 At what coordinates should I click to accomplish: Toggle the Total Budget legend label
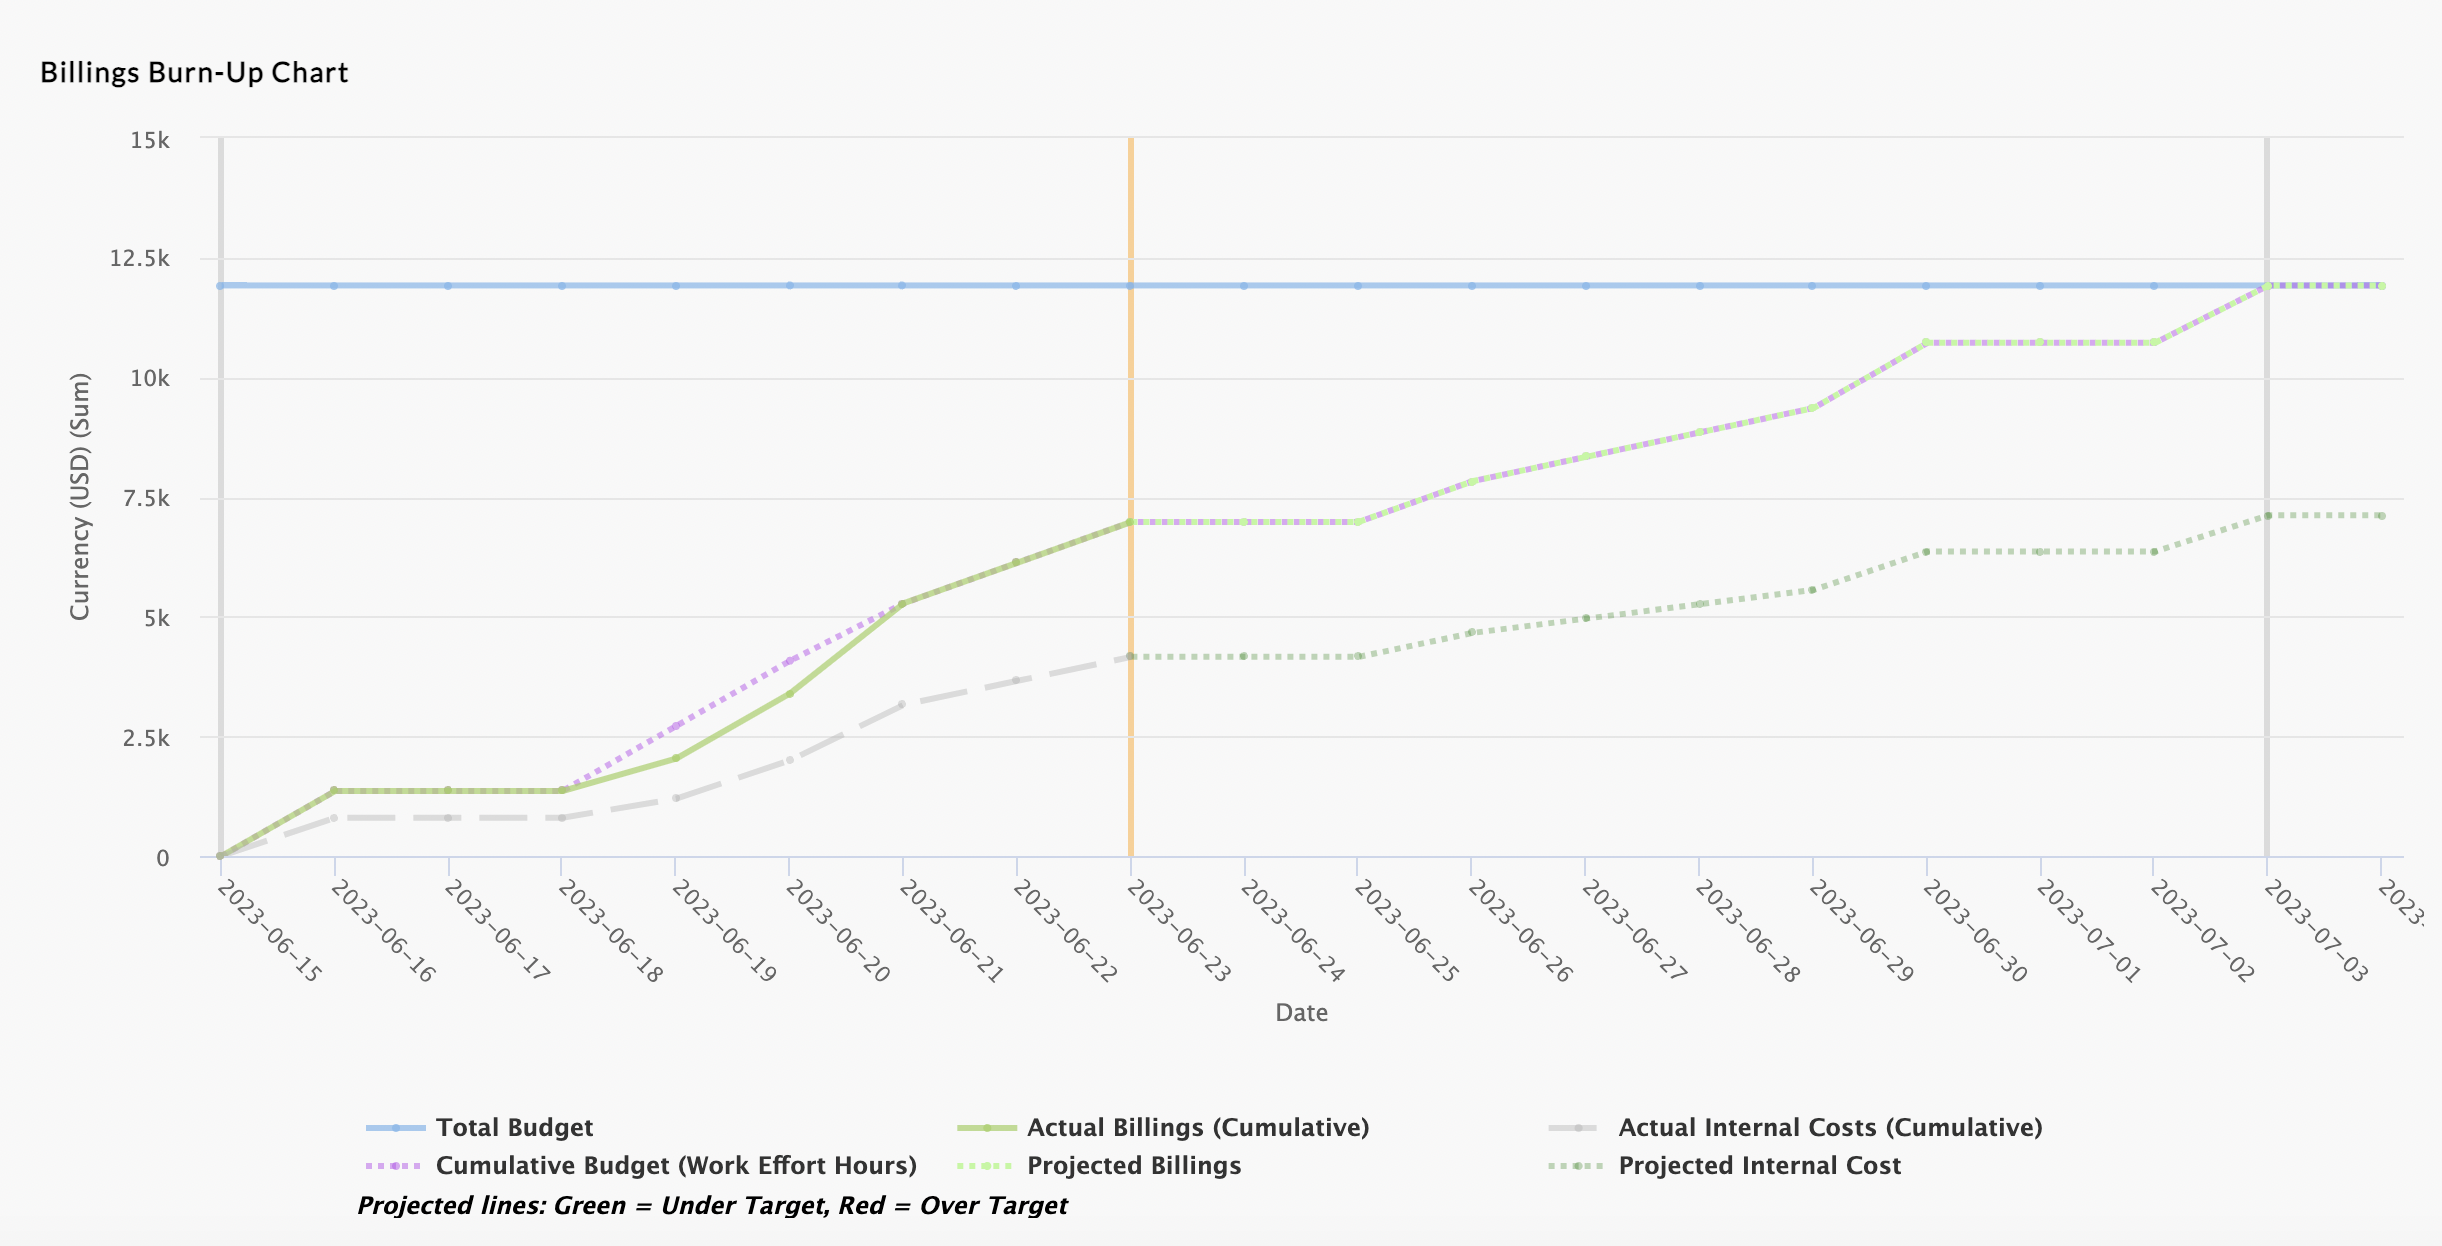click(514, 1128)
